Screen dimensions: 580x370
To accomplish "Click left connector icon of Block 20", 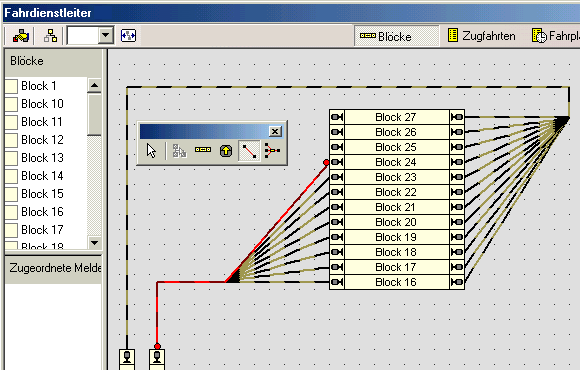I will [x=337, y=222].
